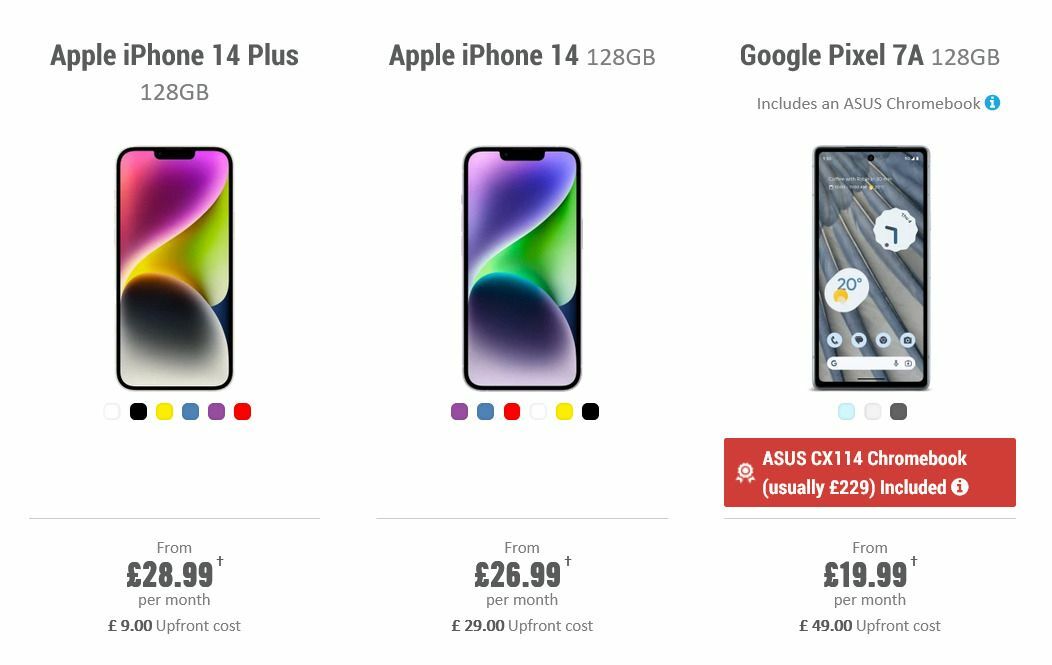Click the info icon inside the red Chromebook banner

(962, 488)
